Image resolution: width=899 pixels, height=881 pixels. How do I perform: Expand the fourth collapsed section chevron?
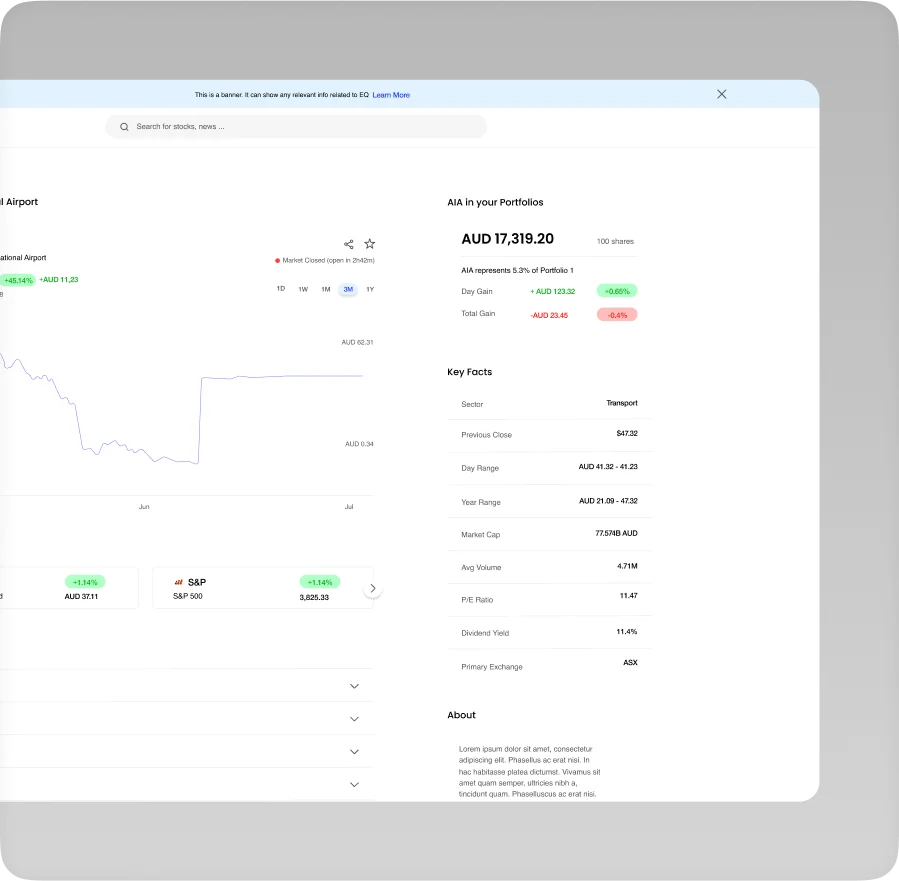tap(354, 784)
